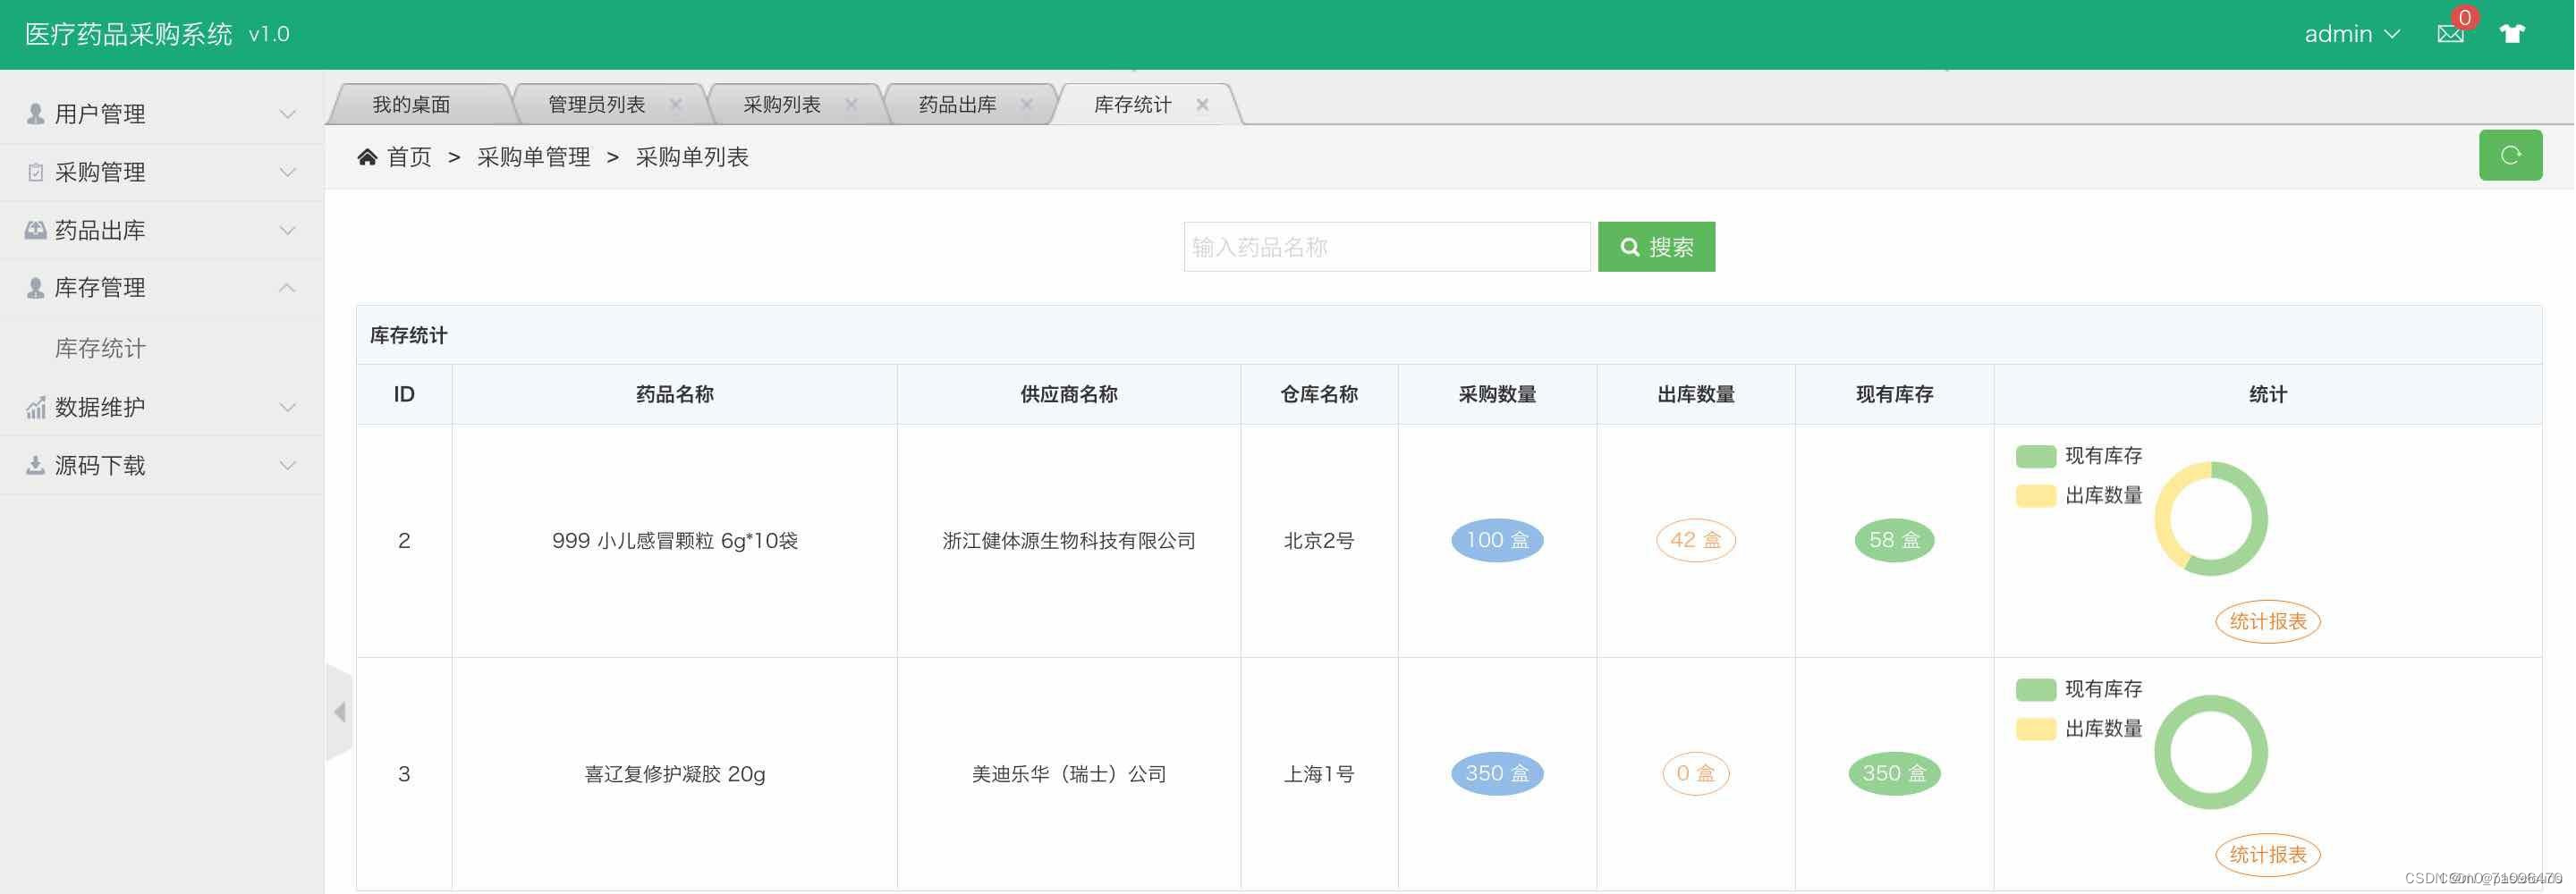Open the 数据维护 chart icon

(33, 406)
